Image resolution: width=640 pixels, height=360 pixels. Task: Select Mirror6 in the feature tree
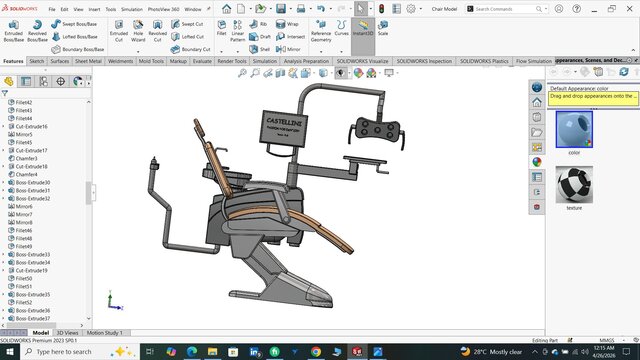24,207
